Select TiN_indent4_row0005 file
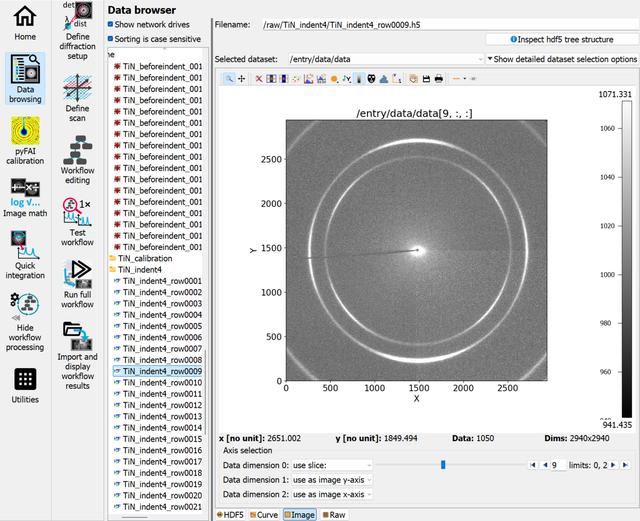640x521 pixels. (158, 326)
